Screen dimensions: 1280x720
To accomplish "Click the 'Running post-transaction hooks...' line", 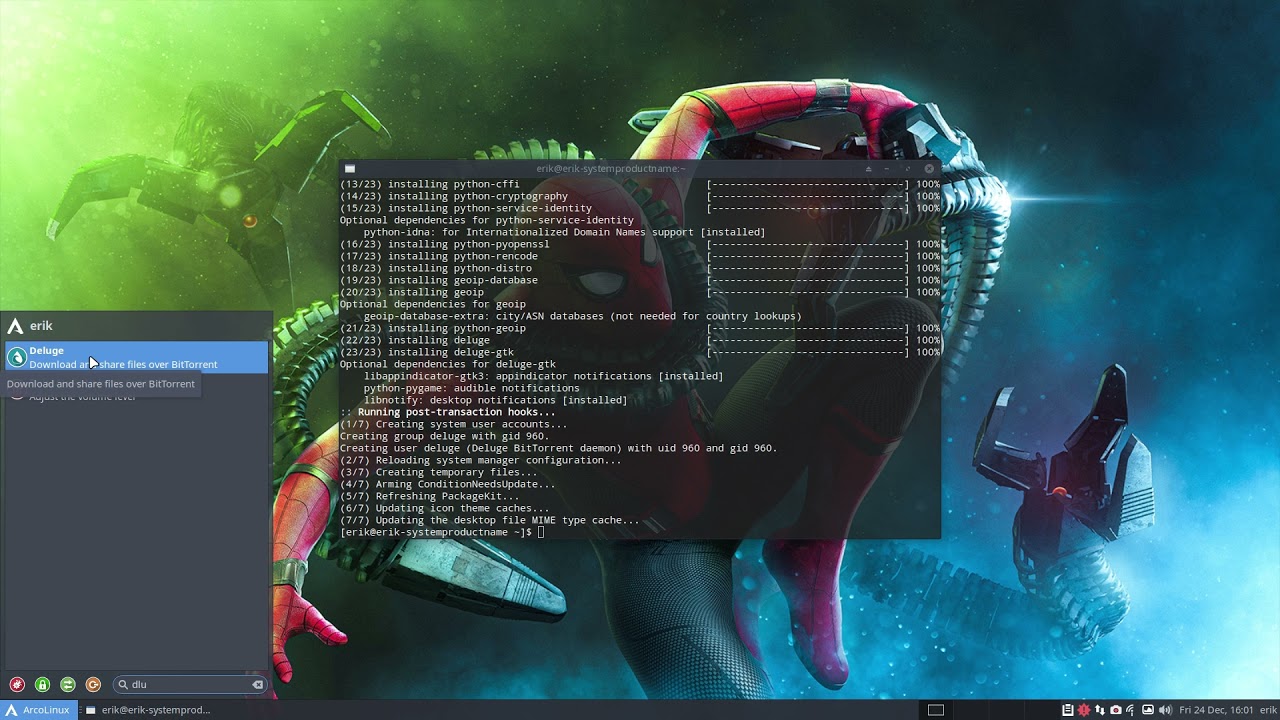I will coord(447,412).
